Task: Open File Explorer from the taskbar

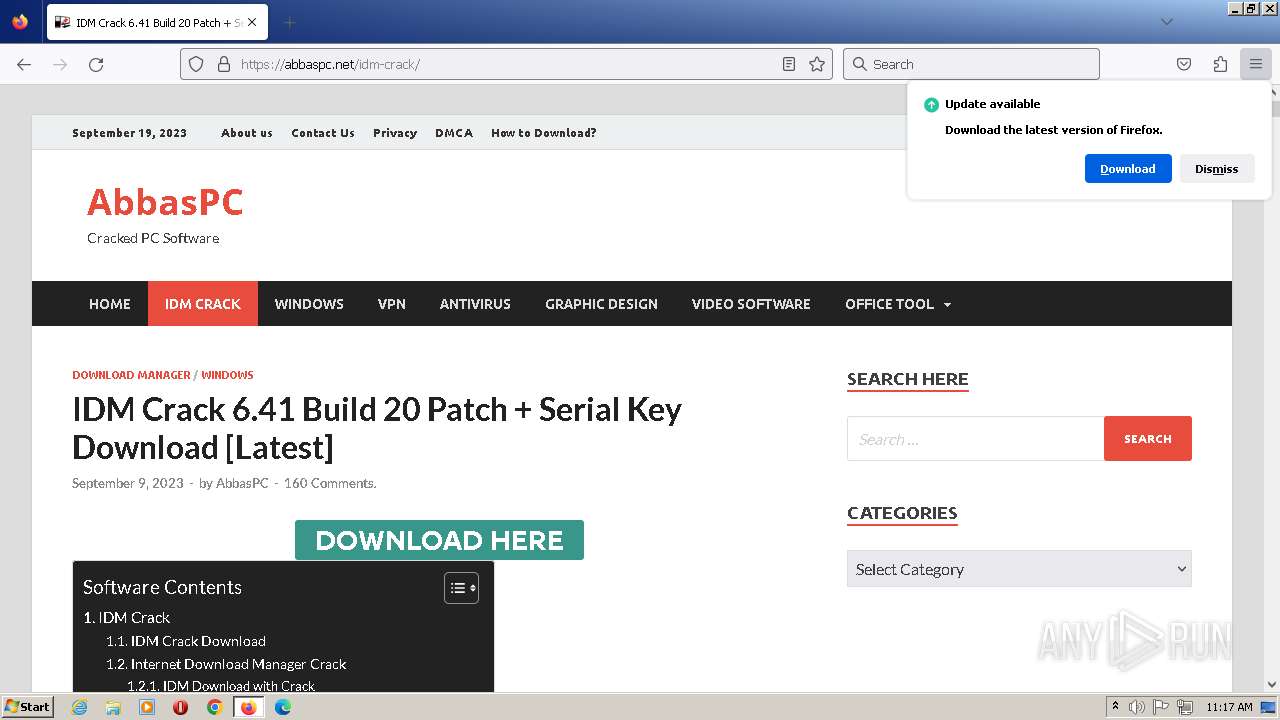Action: (x=113, y=707)
